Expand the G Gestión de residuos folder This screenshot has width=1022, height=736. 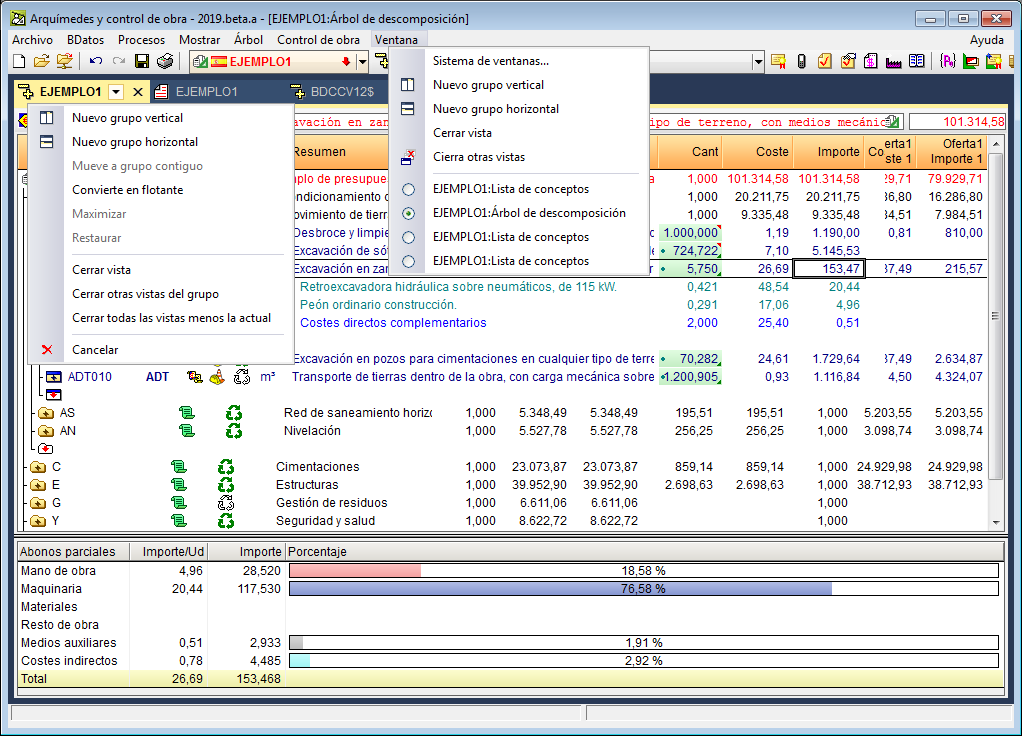coord(38,503)
